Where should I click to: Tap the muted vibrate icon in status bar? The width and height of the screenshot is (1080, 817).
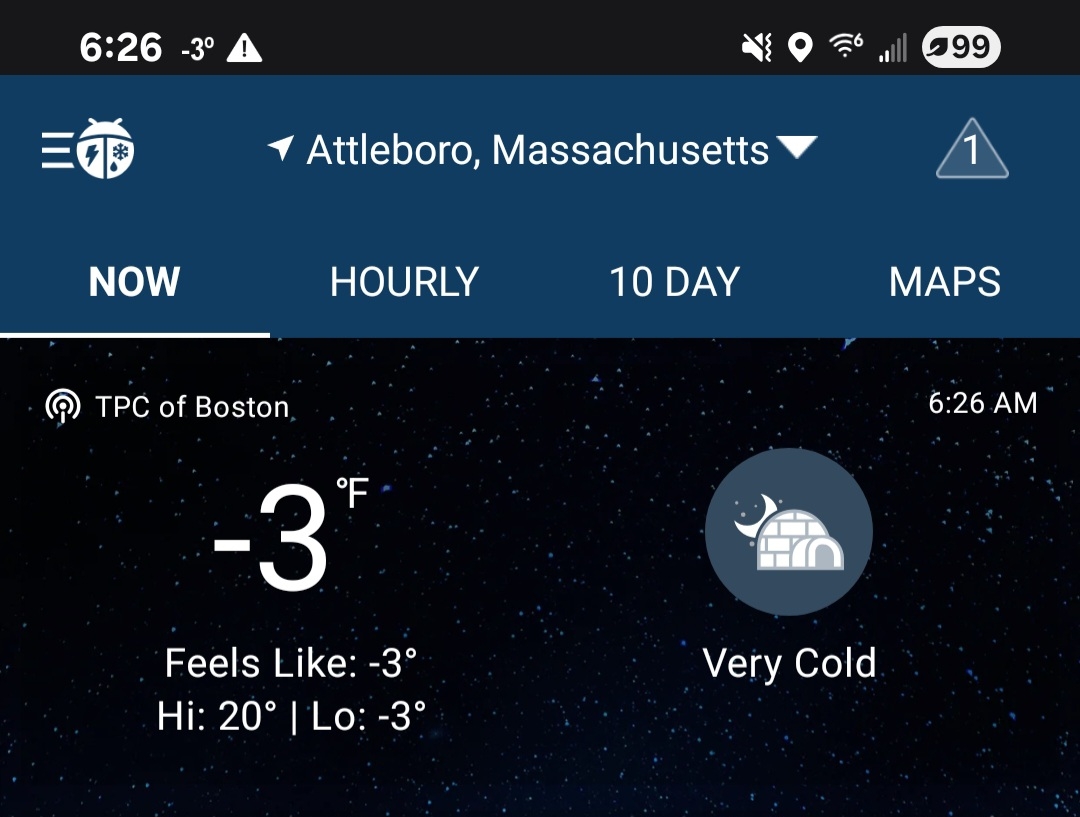pos(757,47)
